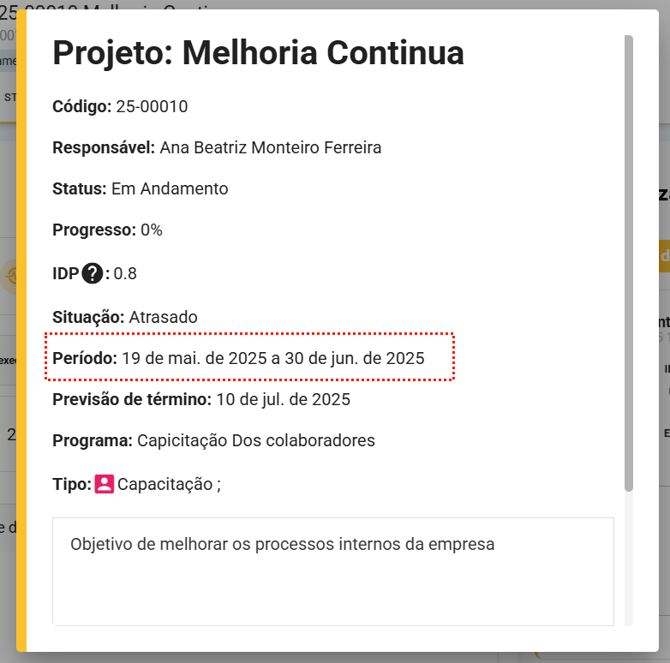Click the responsible person Ana Beatriz Monteiro Ferreira

(270, 148)
